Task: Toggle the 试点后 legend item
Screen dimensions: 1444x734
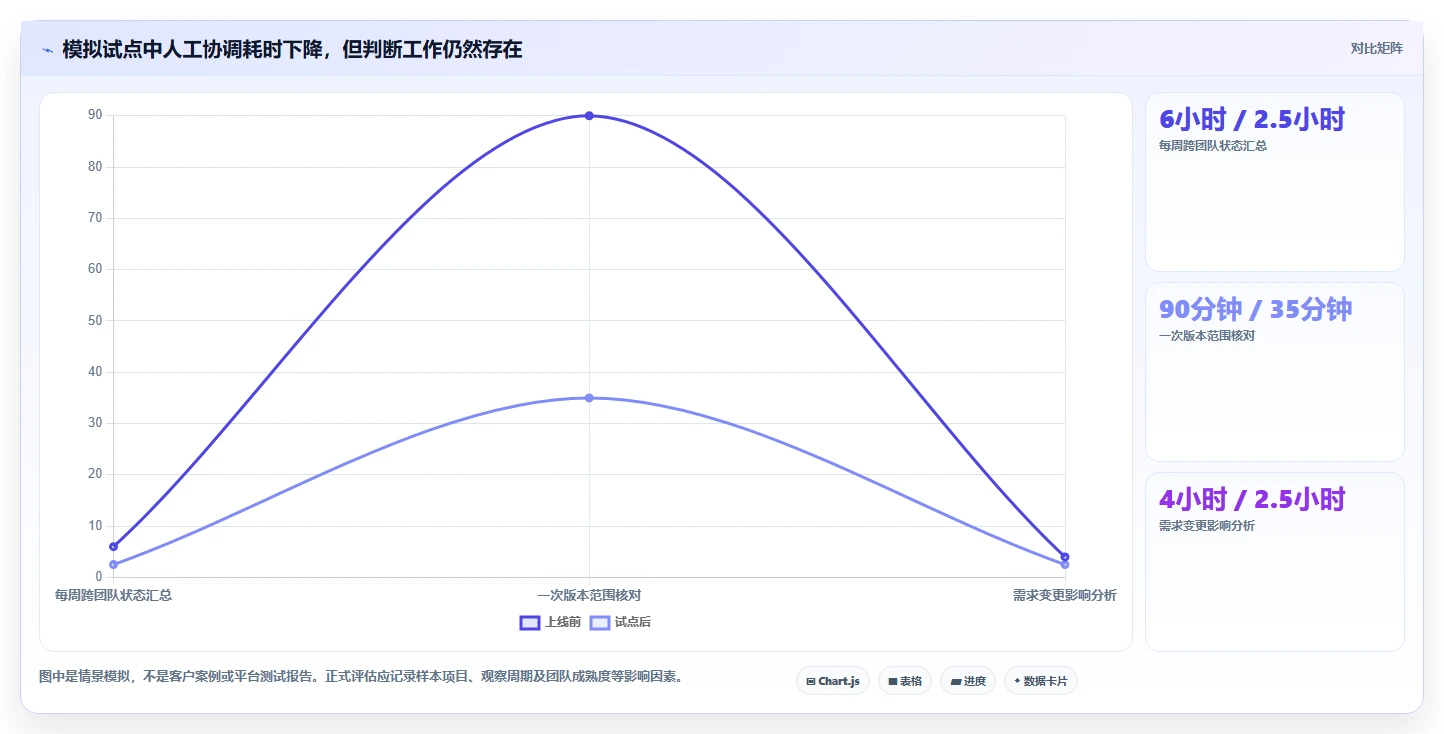Action: tap(620, 622)
